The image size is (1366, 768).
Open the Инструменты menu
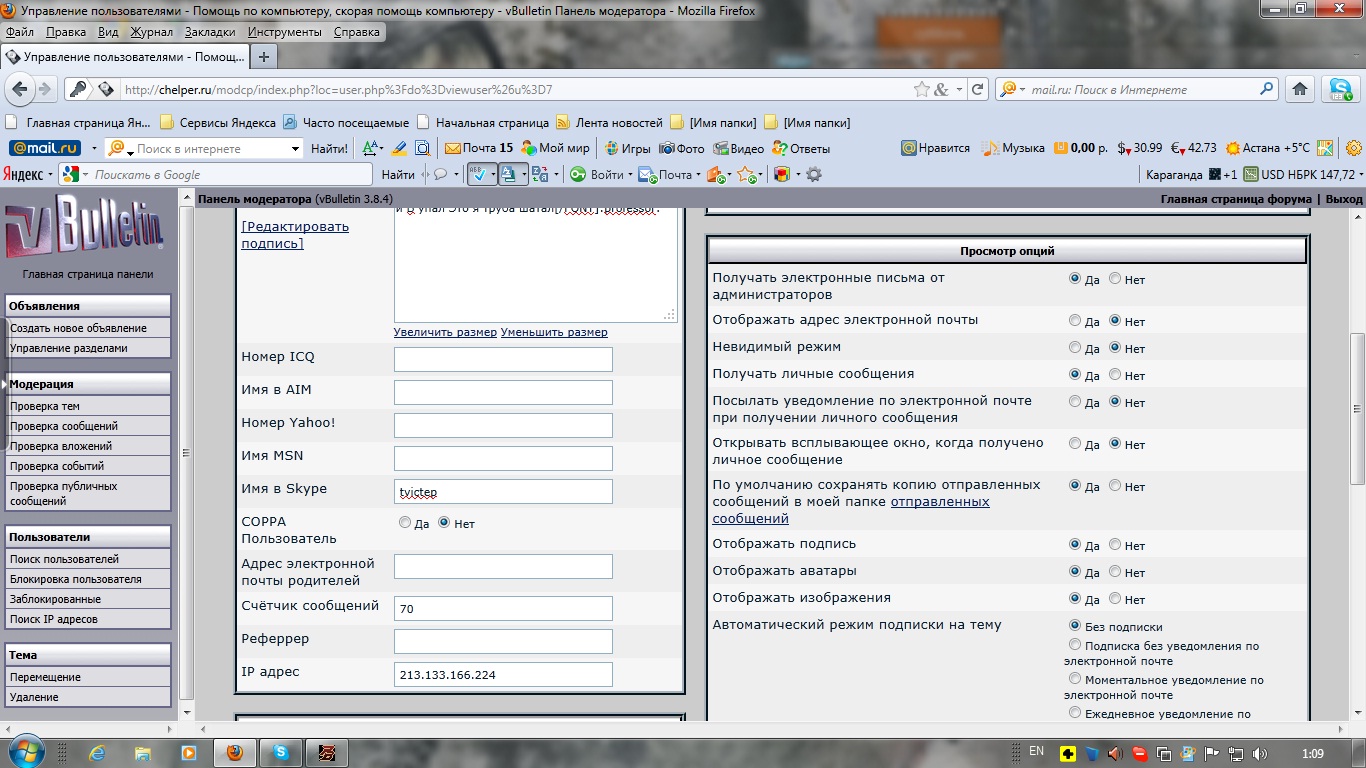(x=284, y=32)
